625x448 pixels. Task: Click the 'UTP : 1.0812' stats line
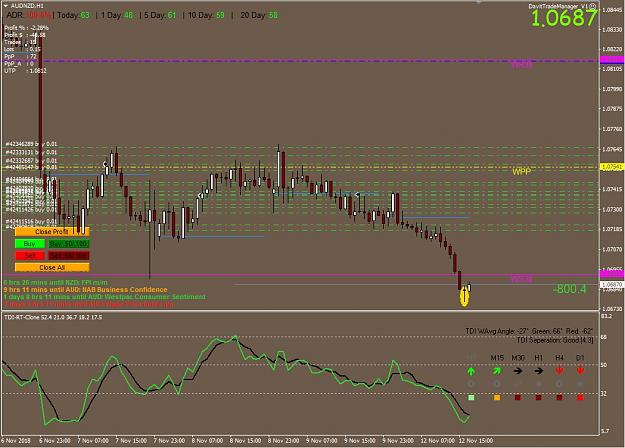coord(25,71)
